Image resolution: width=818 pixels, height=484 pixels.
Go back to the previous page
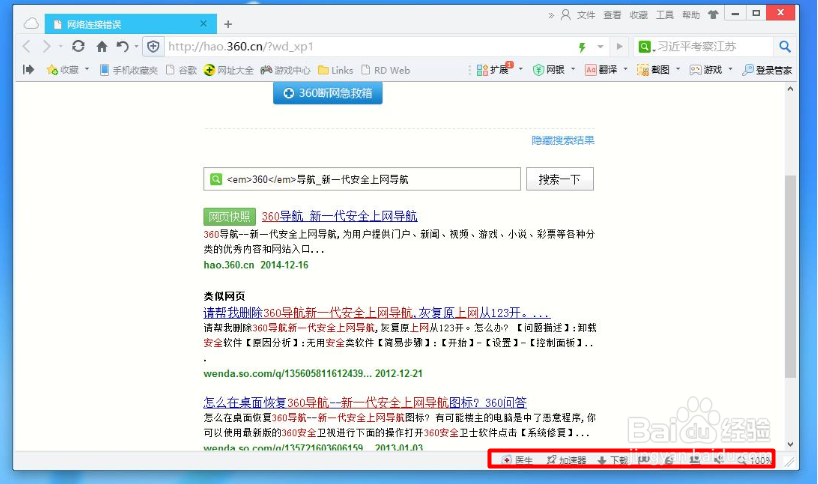click(27, 47)
